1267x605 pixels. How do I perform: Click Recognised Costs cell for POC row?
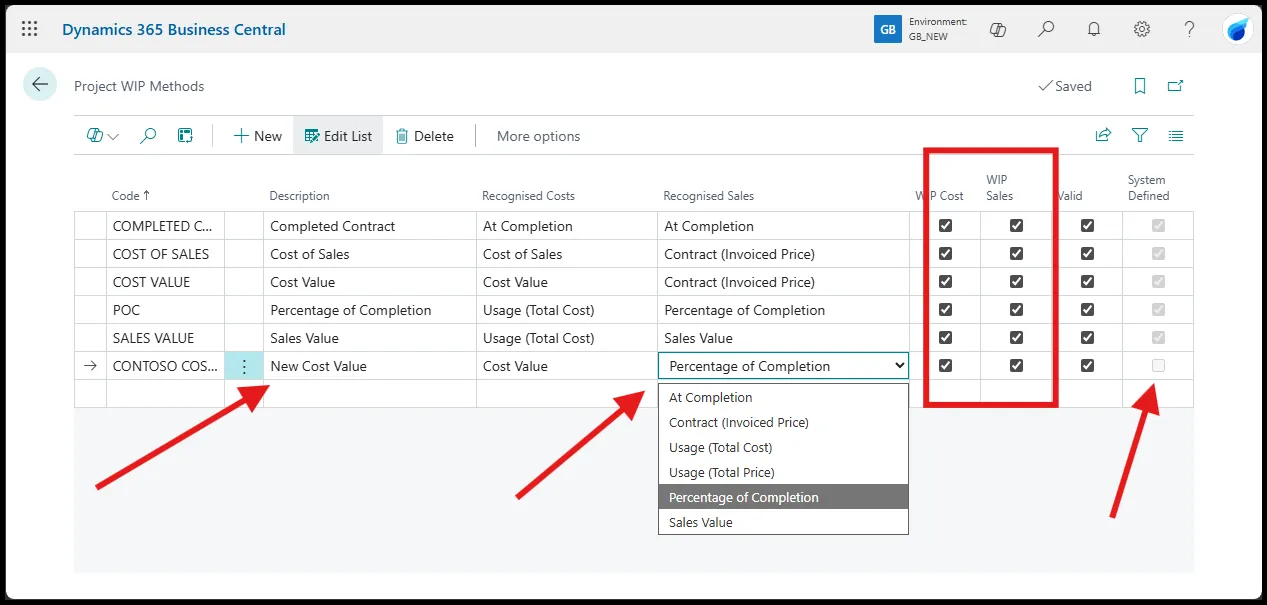(567, 310)
